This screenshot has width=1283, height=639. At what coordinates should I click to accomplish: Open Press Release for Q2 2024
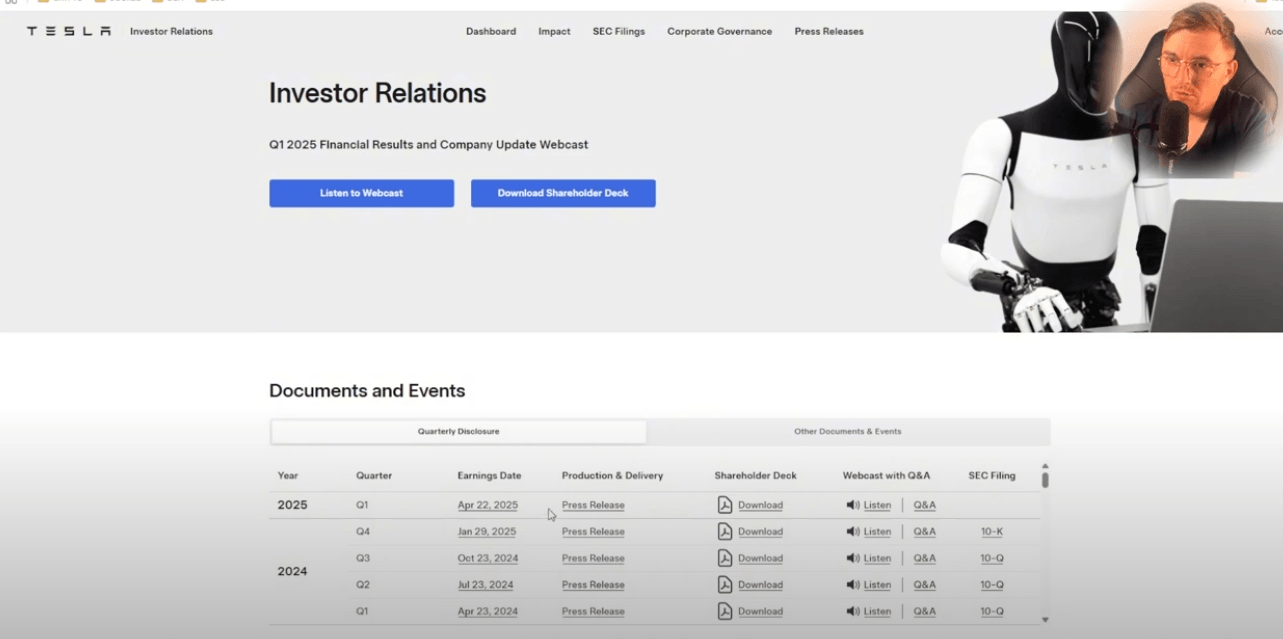[593, 585]
